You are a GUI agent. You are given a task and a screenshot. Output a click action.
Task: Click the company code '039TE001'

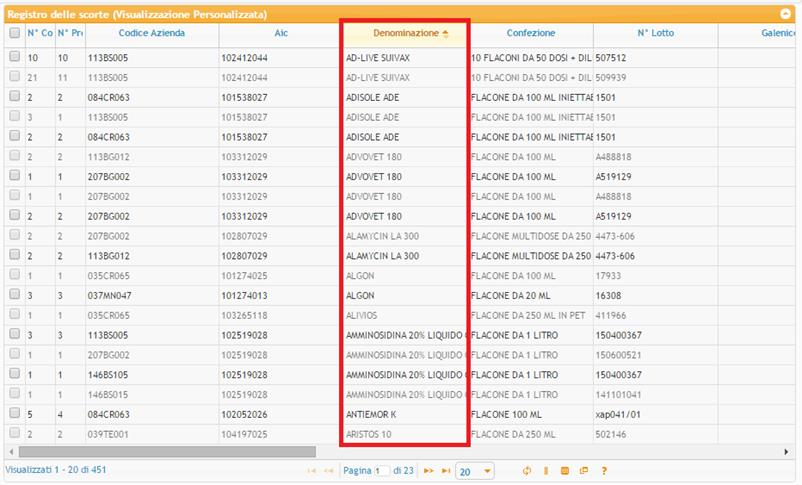pyautogui.click(x=107, y=434)
